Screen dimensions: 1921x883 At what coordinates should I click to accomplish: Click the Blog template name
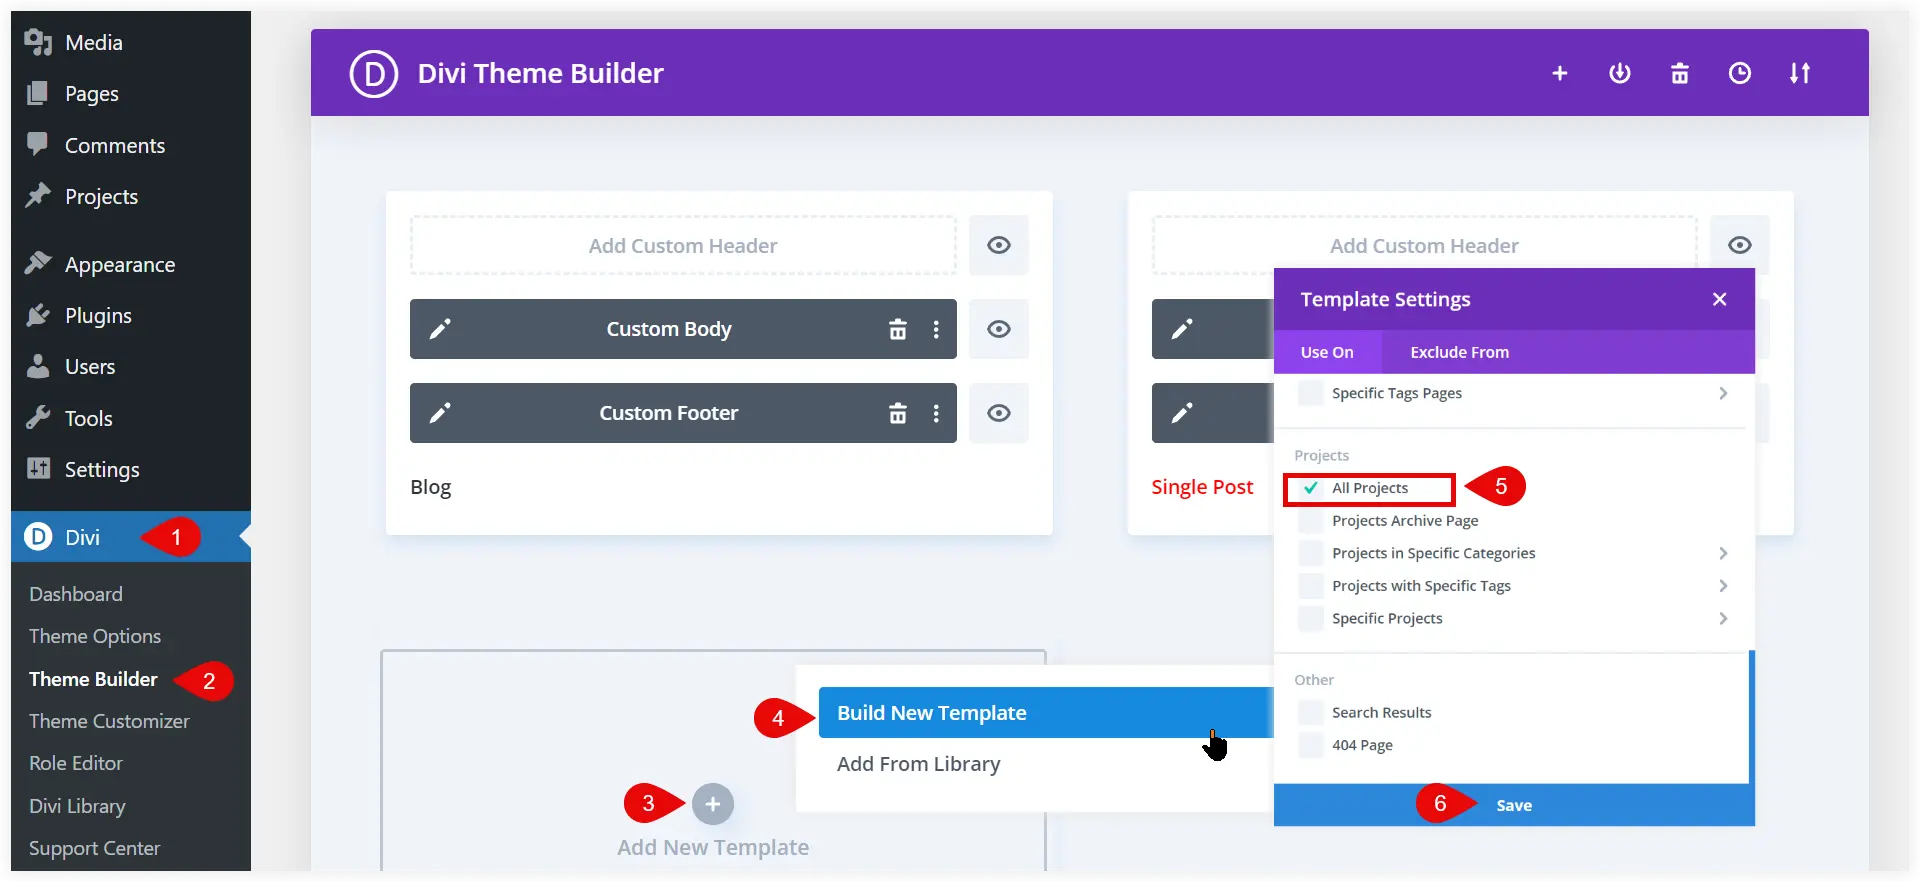(x=431, y=487)
